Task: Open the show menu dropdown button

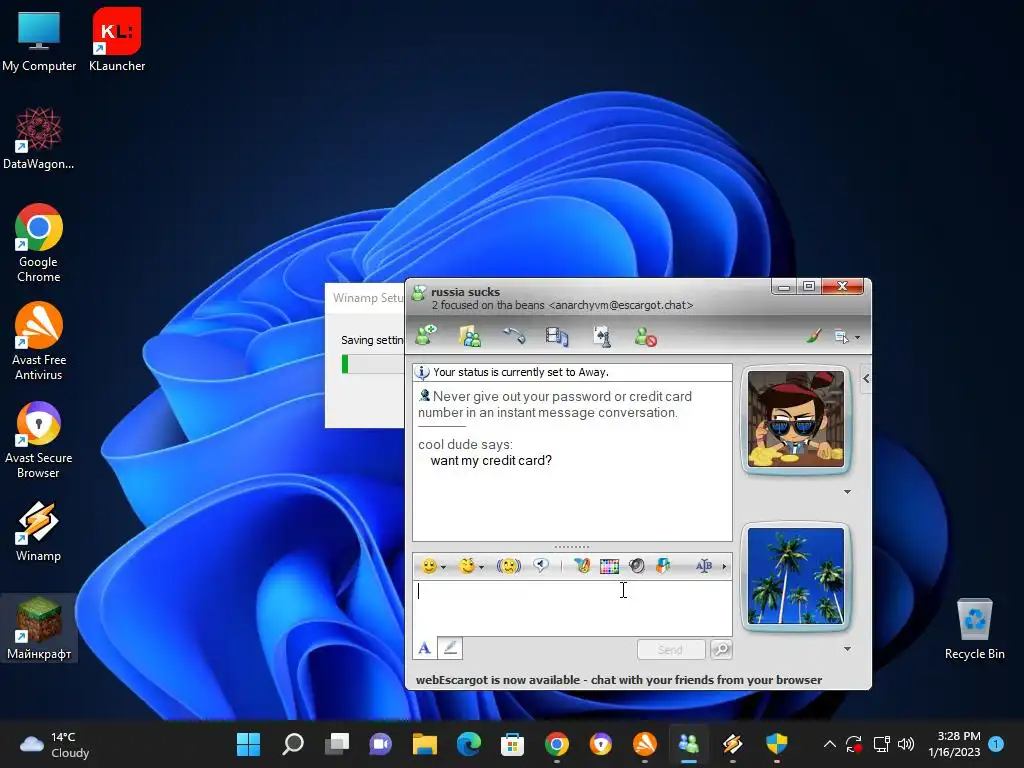Action: (x=846, y=337)
